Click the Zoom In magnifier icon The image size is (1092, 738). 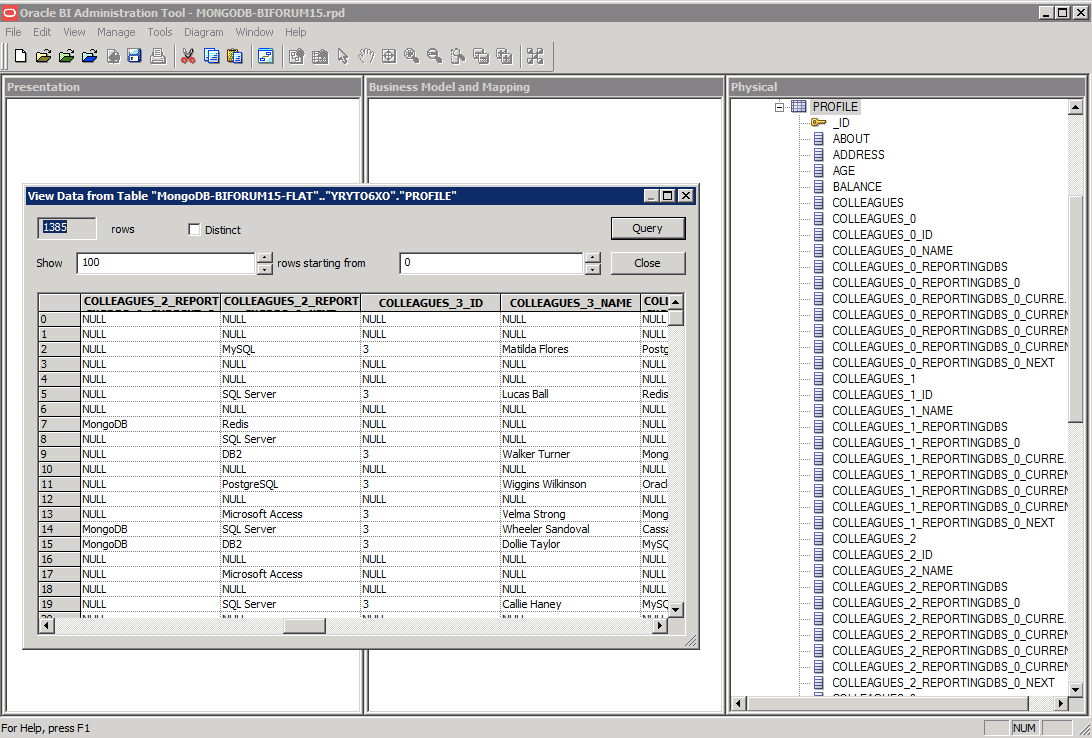coord(411,56)
